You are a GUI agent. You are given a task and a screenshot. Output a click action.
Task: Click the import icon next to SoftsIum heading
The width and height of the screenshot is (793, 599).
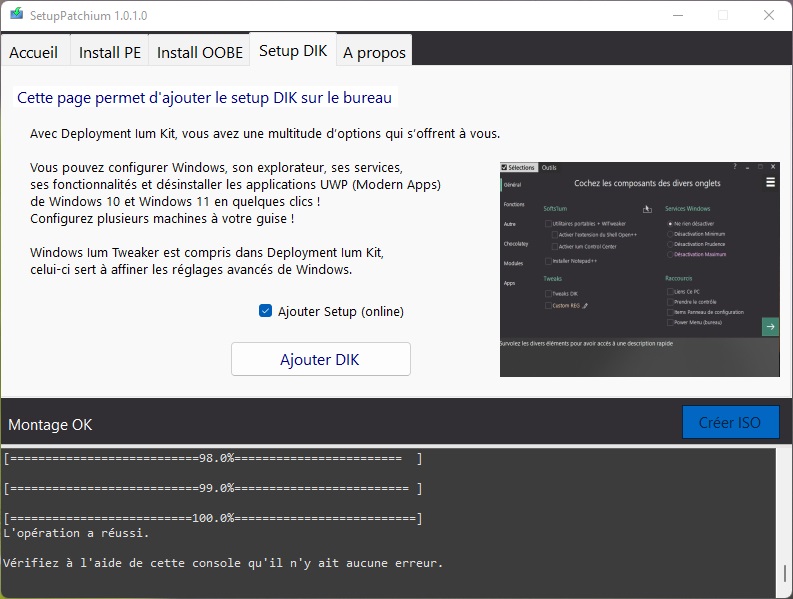(647, 209)
